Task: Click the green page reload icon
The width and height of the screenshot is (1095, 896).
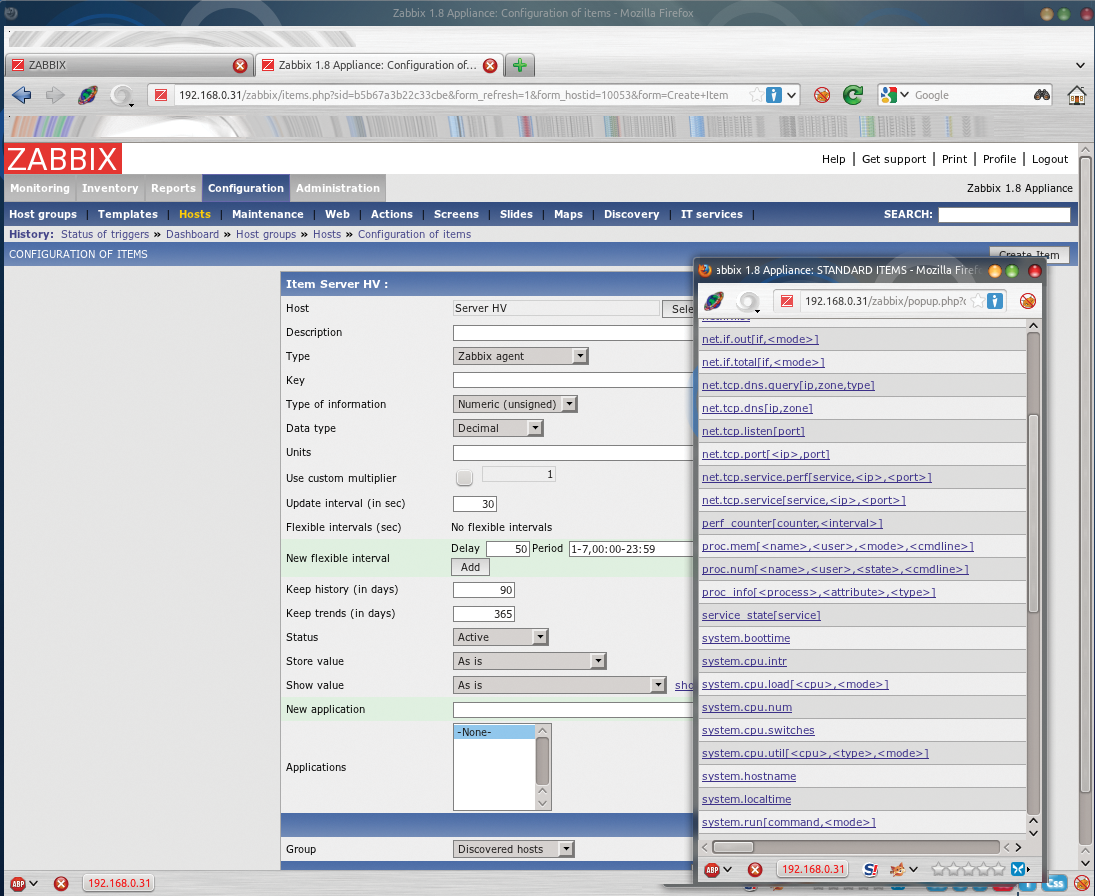Action: pyautogui.click(x=852, y=94)
